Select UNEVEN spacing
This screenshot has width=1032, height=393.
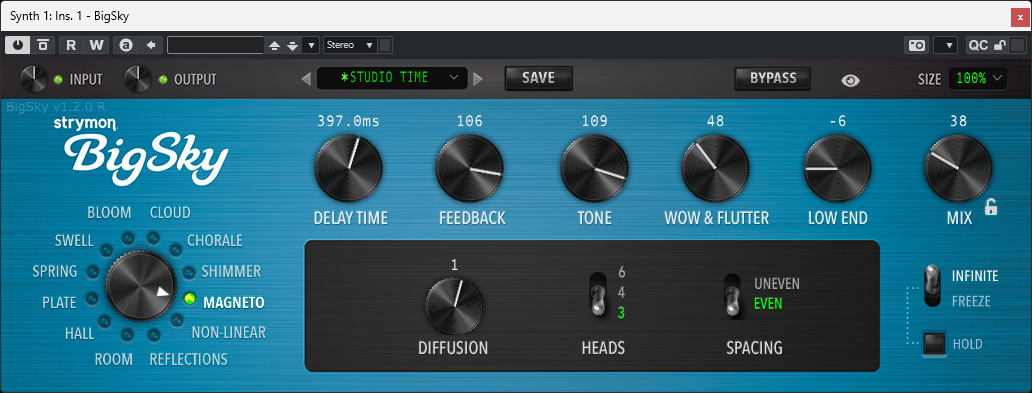tap(777, 284)
